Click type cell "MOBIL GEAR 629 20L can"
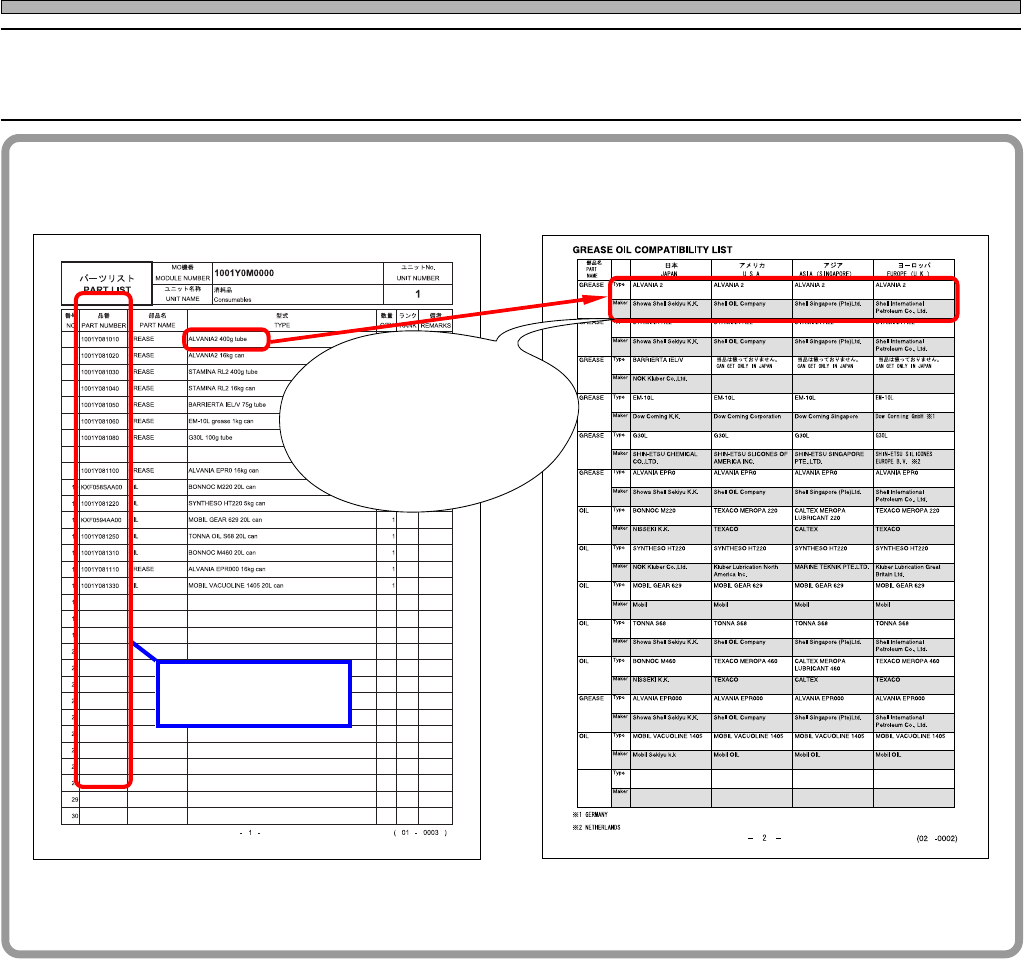 point(225,521)
